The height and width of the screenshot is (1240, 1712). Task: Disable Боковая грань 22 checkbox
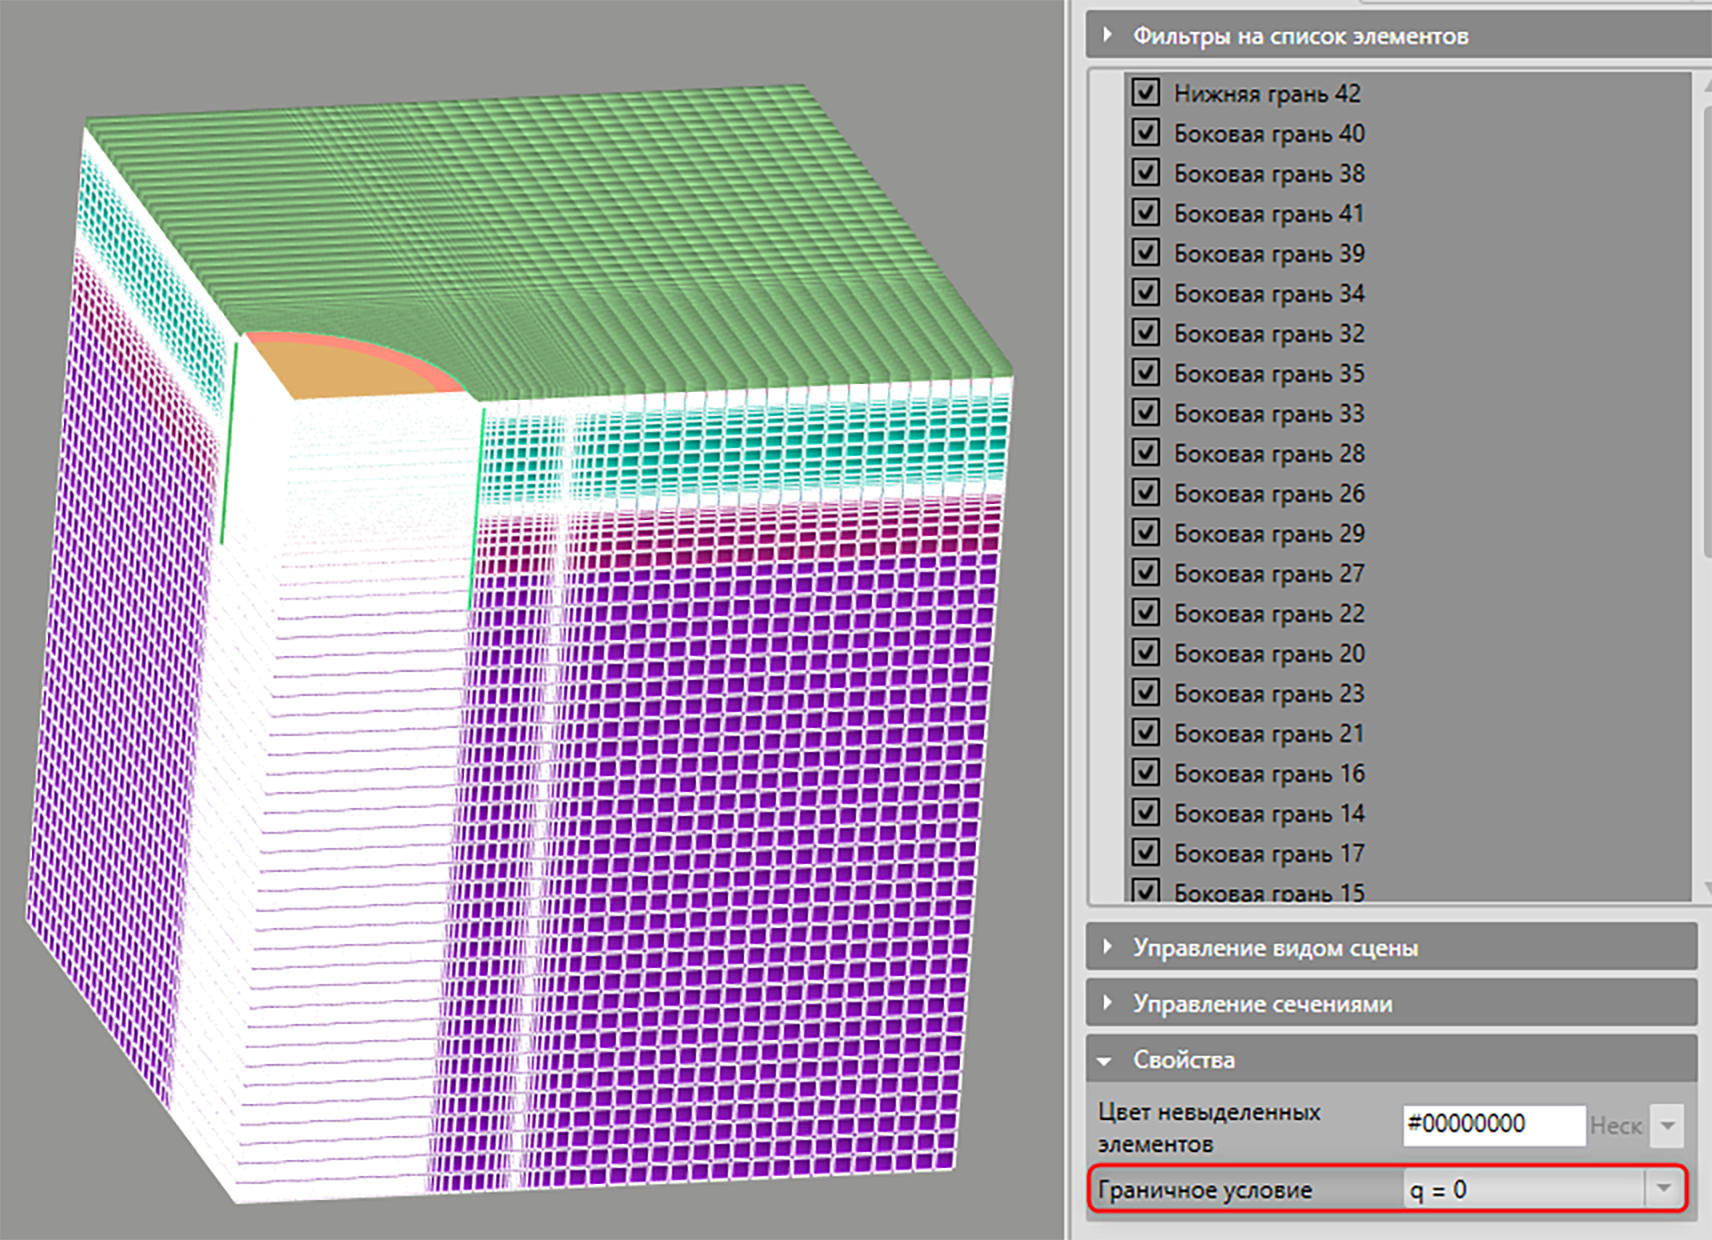[1145, 612]
